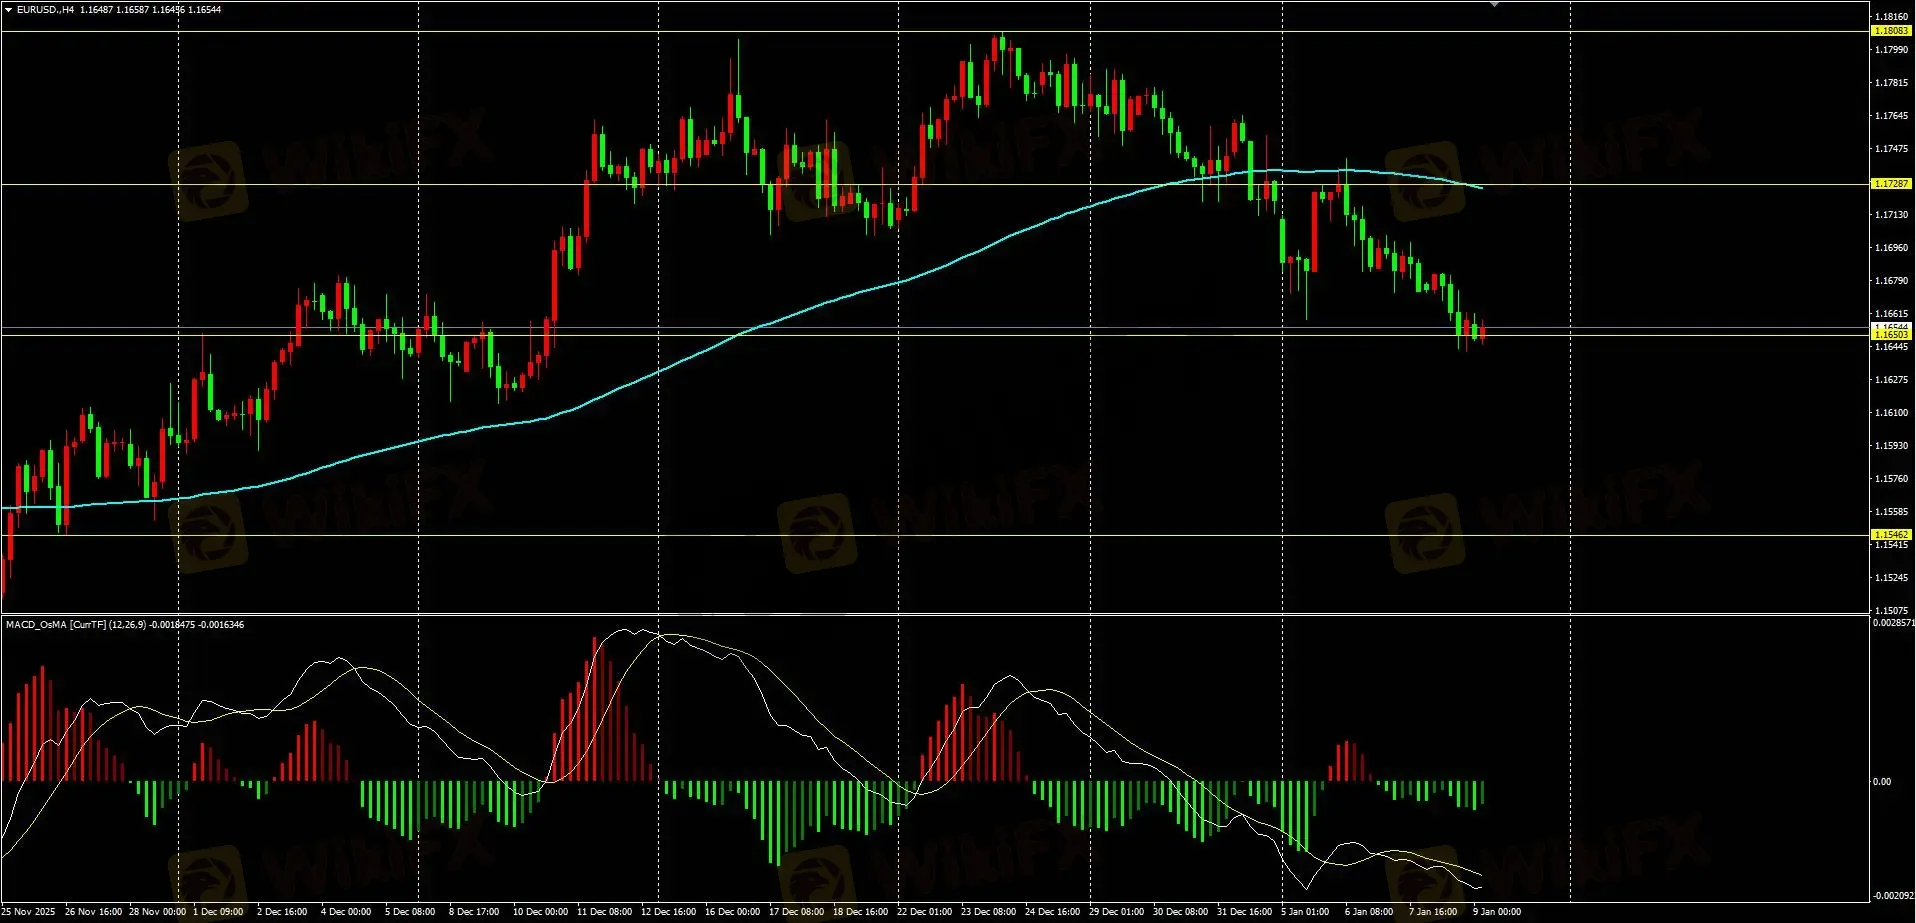
Task: Click the small arrow before EURUSD,H4
Action: tap(9, 9)
